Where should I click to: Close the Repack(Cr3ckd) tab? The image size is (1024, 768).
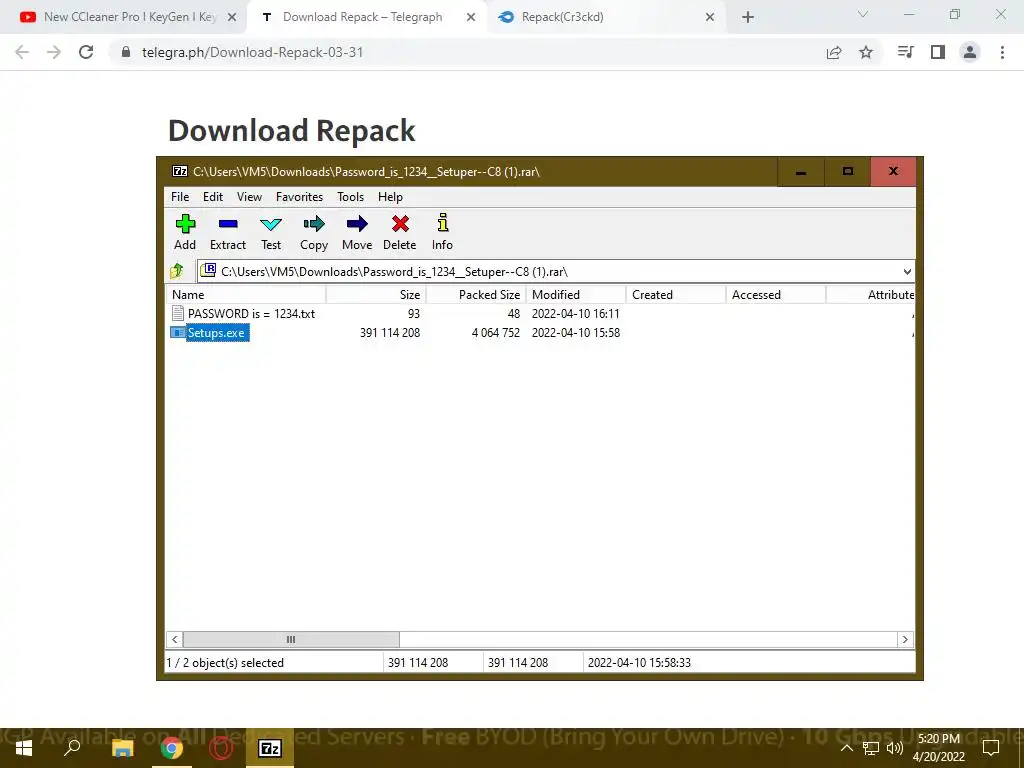[x=710, y=17]
